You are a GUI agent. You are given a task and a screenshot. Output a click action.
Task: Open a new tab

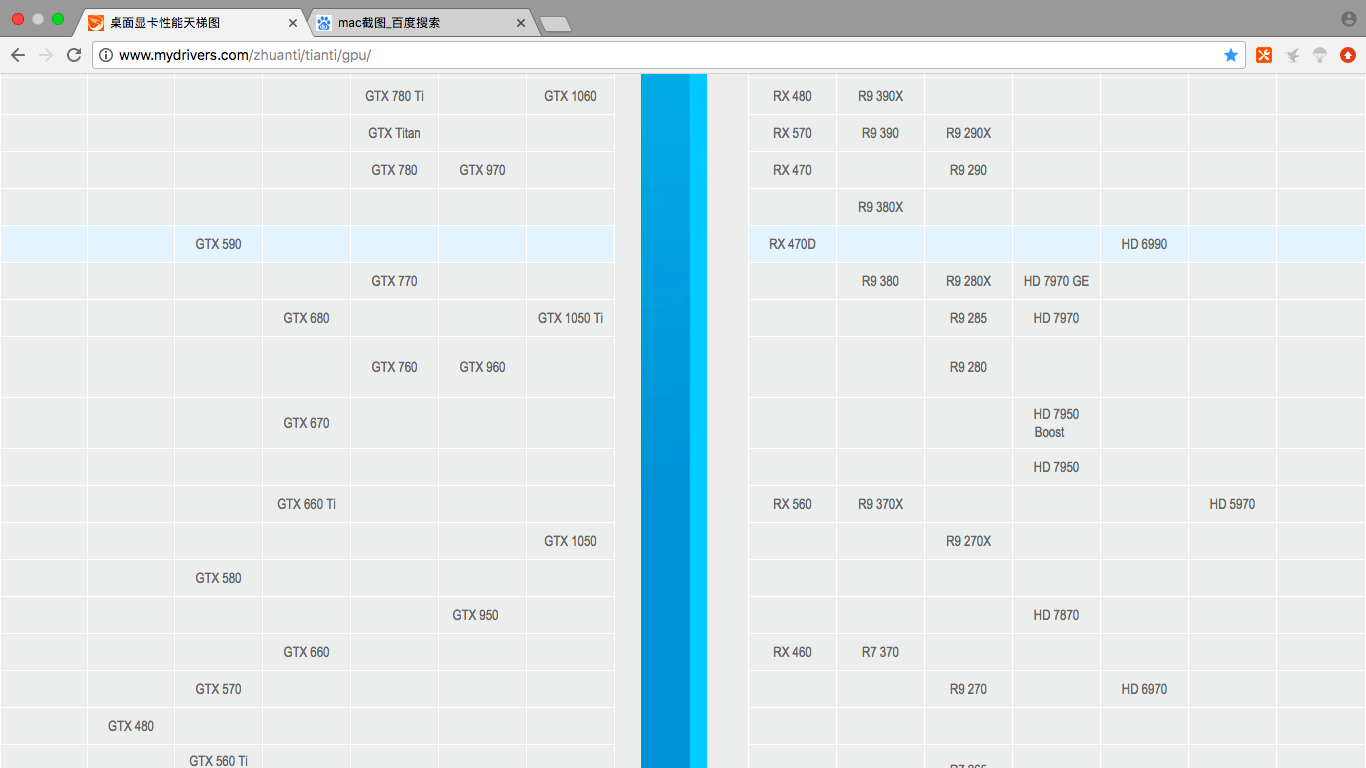pos(555,23)
